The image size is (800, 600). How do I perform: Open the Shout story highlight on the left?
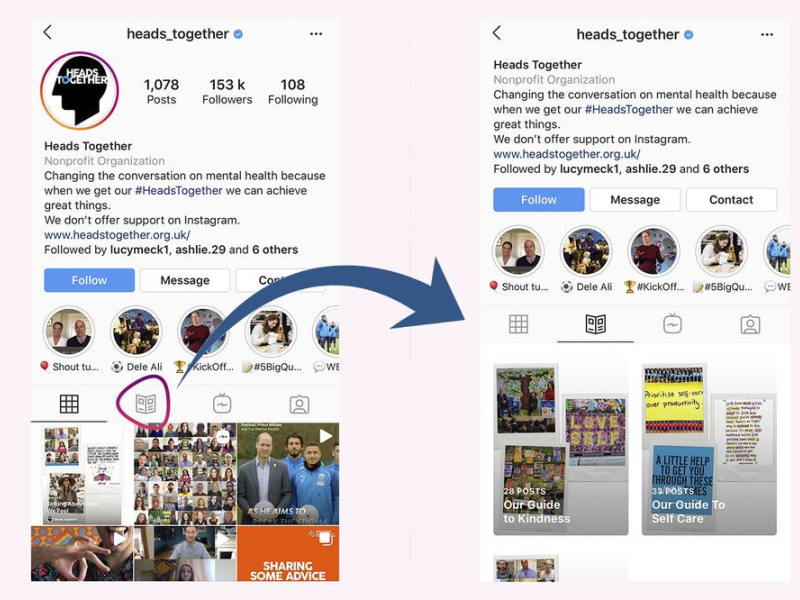point(69,339)
